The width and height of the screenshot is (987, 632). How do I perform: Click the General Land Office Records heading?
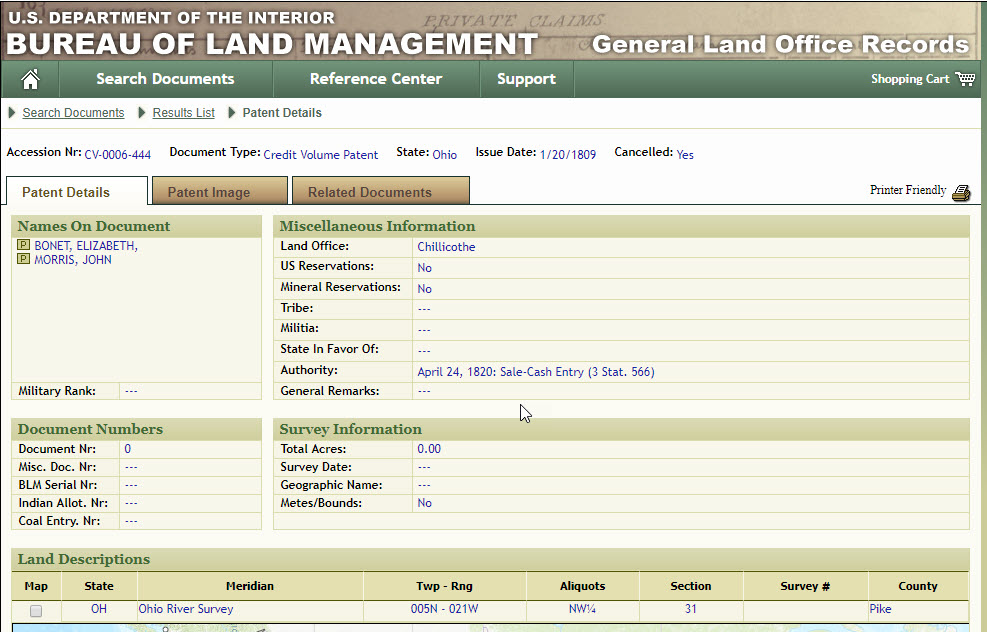(x=781, y=44)
